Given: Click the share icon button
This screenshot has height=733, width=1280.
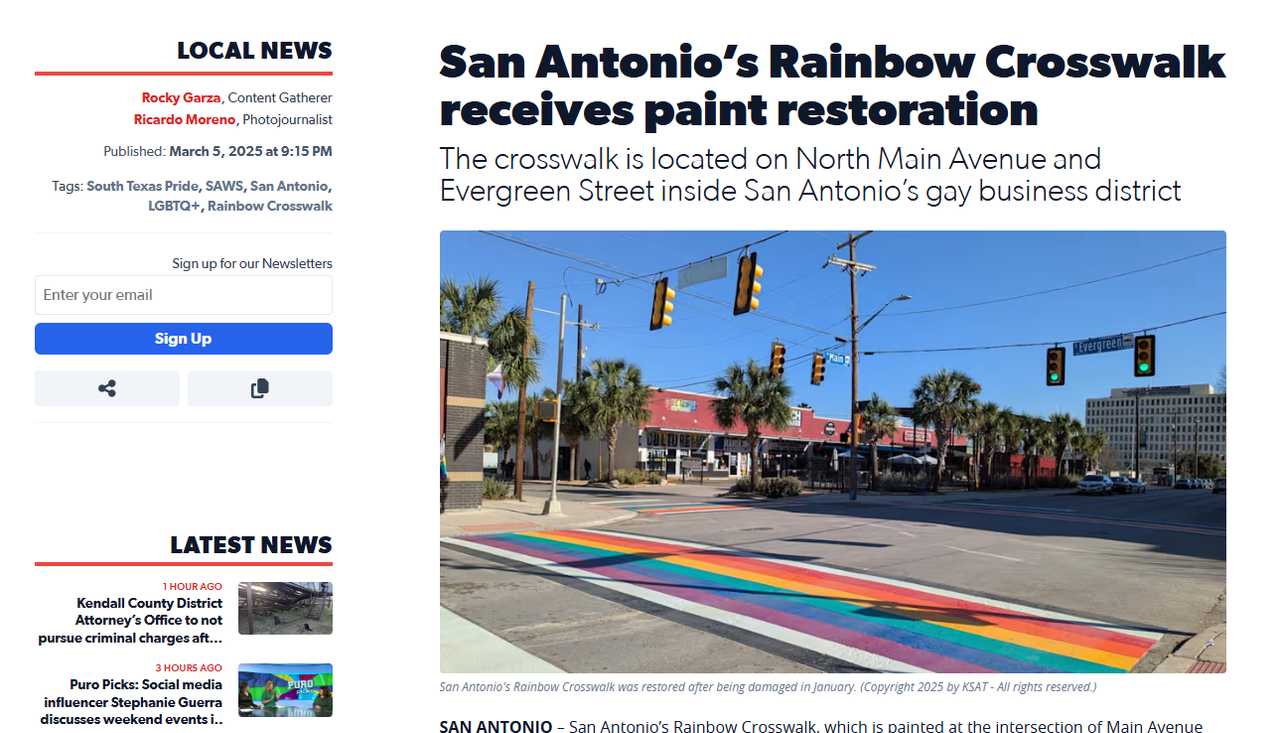Looking at the screenshot, I should point(107,388).
